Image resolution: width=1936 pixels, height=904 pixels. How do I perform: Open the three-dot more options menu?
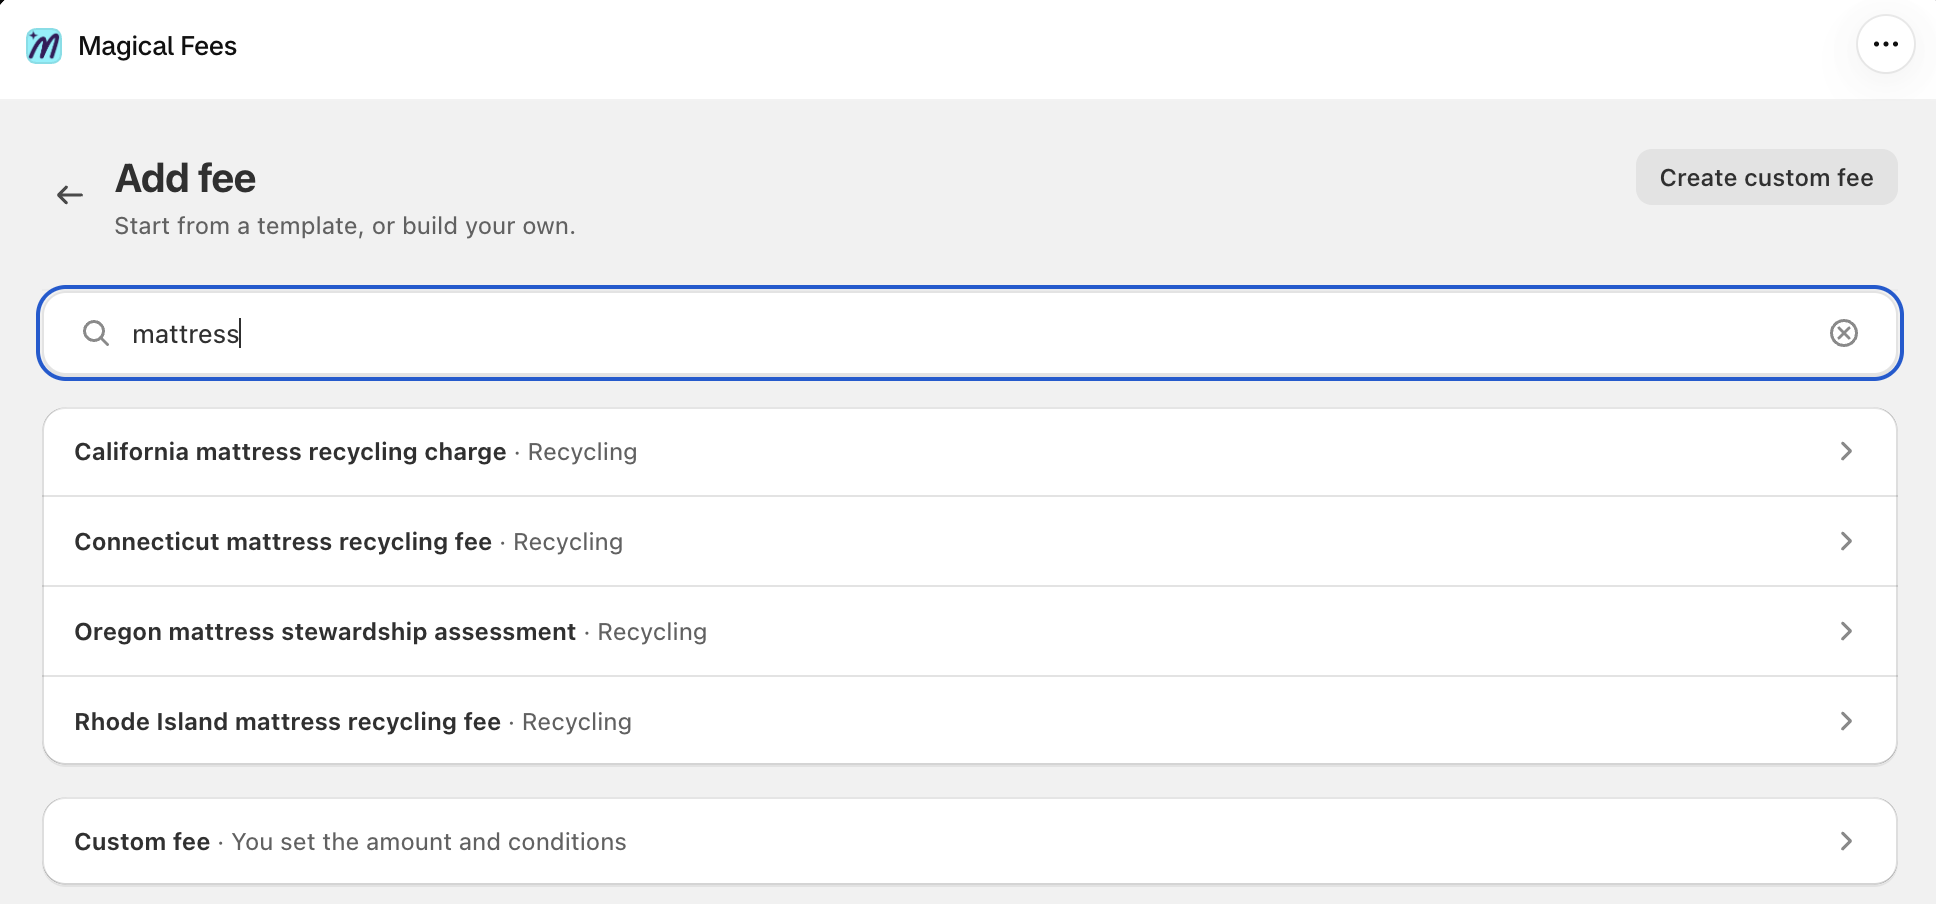[x=1885, y=45]
